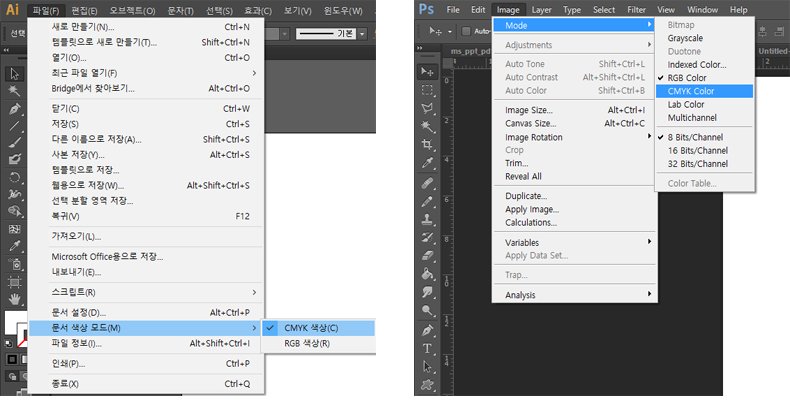This screenshot has width=790, height=418.
Task: Expand the Adjustments submenu
Action: 574,45
